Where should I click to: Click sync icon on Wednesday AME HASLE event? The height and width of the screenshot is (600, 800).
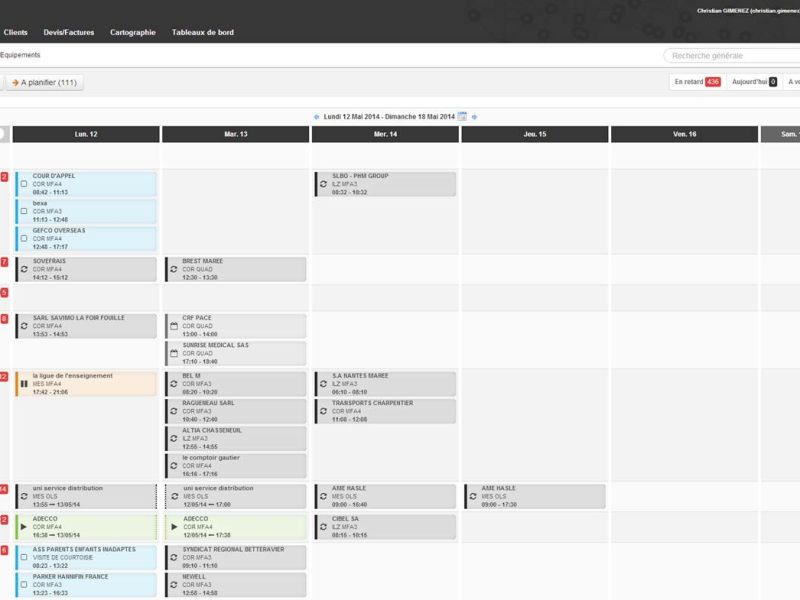coord(323,496)
